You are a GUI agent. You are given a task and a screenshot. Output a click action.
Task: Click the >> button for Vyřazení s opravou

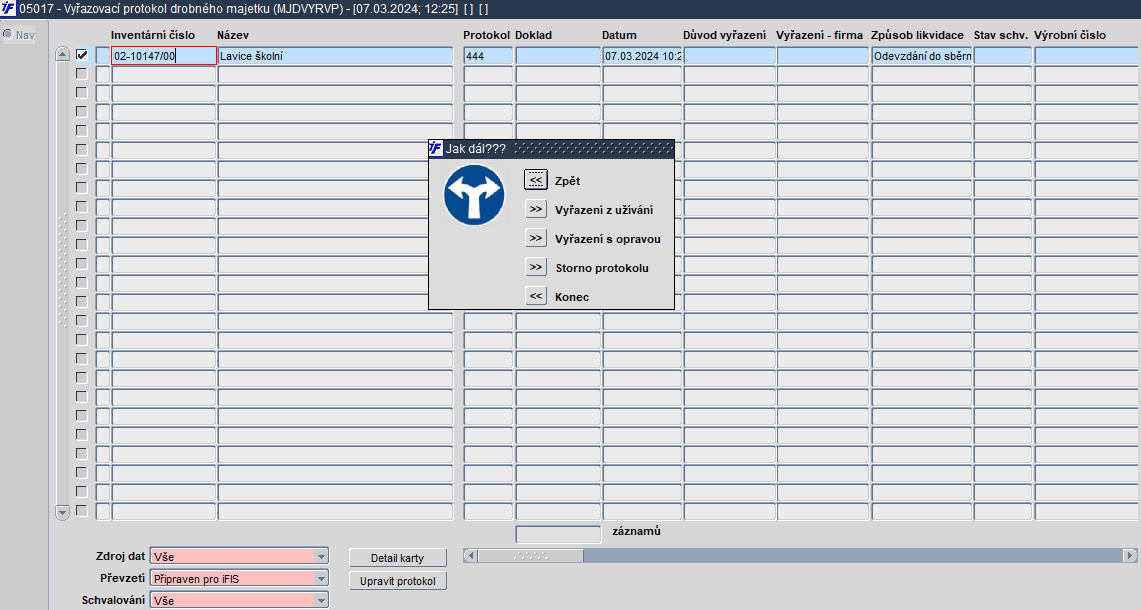pyautogui.click(x=536, y=238)
